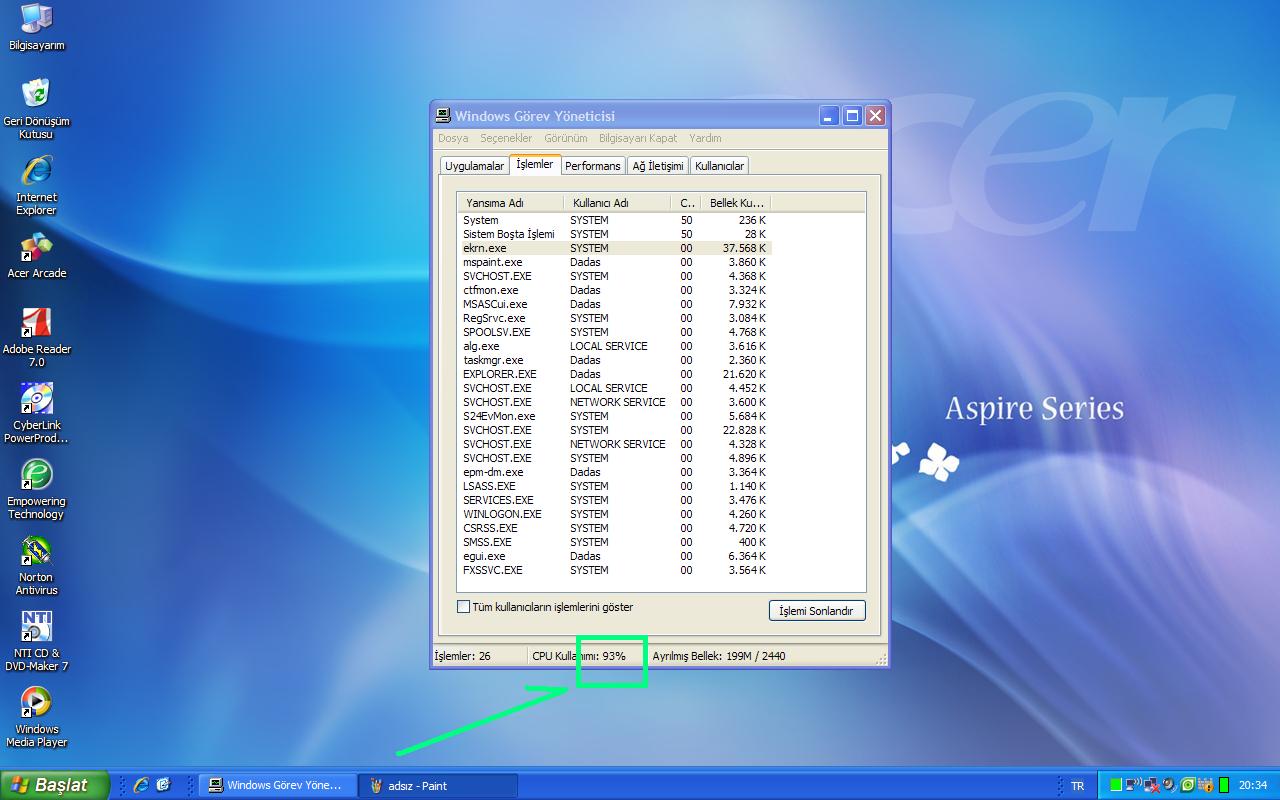Screen dimensions: 1280x800
Task: Select the alg.exe process row
Action: (x=615, y=346)
